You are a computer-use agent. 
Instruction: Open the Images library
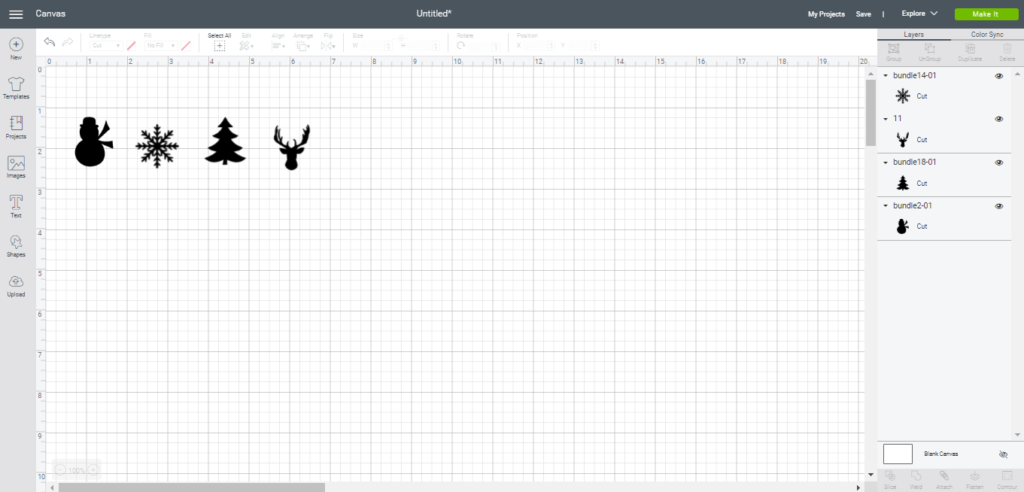[16, 166]
